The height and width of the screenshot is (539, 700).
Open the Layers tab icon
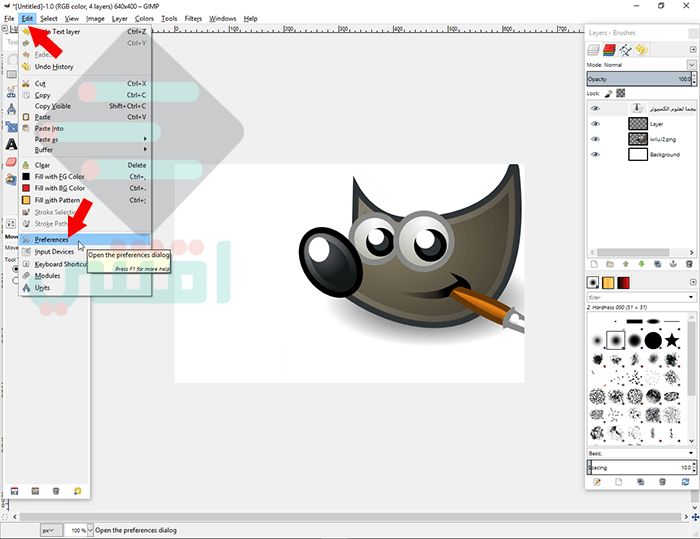(593, 50)
